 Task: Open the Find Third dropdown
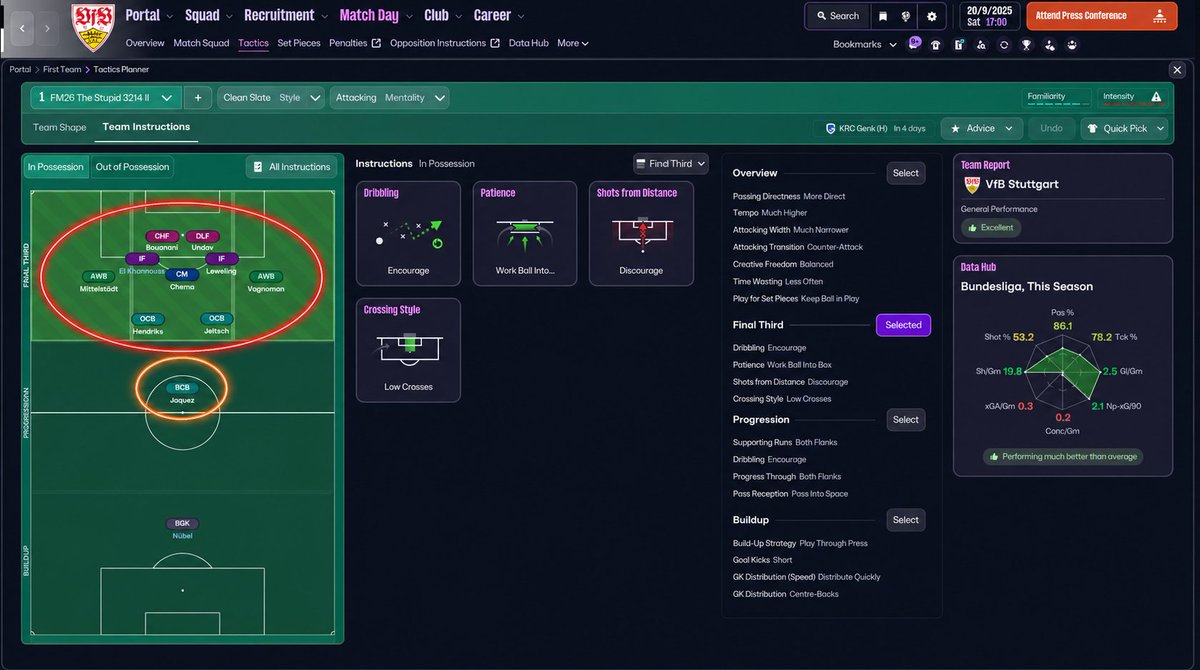tap(670, 164)
